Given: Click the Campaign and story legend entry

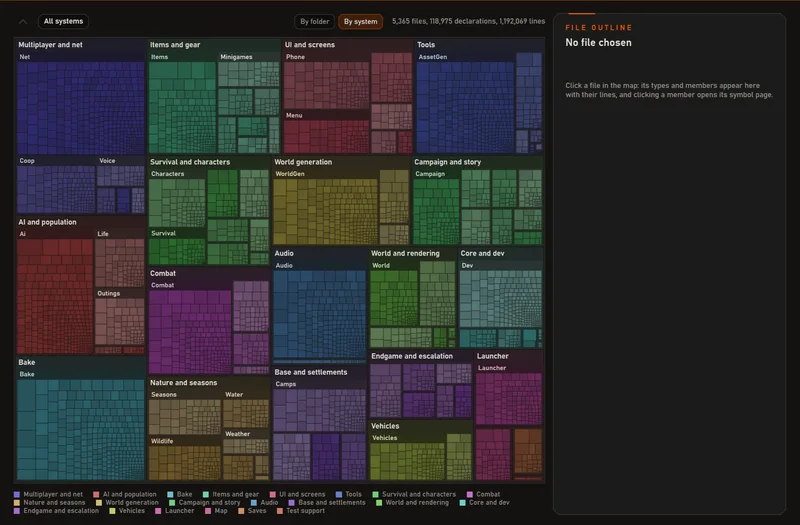Looking at the screenshot, I should tap(204, 503).
